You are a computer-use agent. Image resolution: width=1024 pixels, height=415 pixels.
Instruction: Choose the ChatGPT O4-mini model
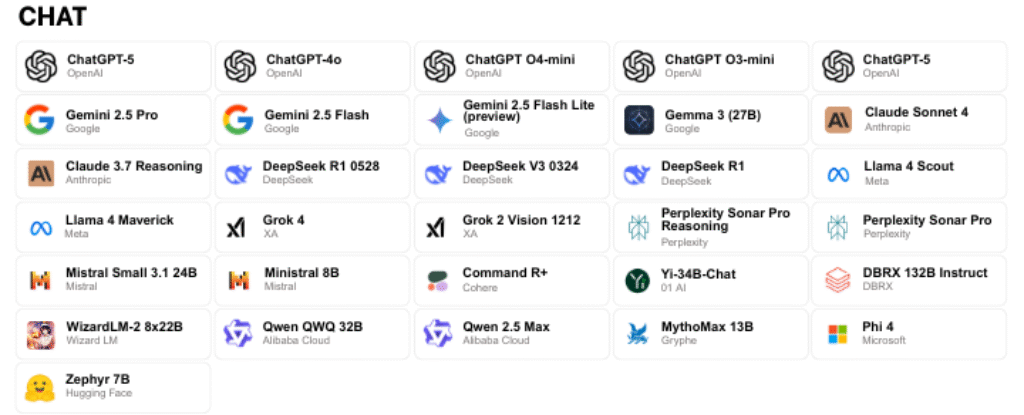tap(511, 66)
